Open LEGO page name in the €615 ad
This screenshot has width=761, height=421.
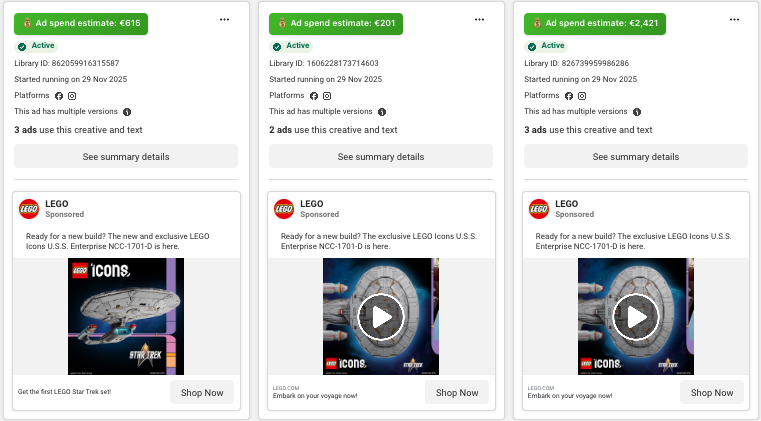point(57,204)
